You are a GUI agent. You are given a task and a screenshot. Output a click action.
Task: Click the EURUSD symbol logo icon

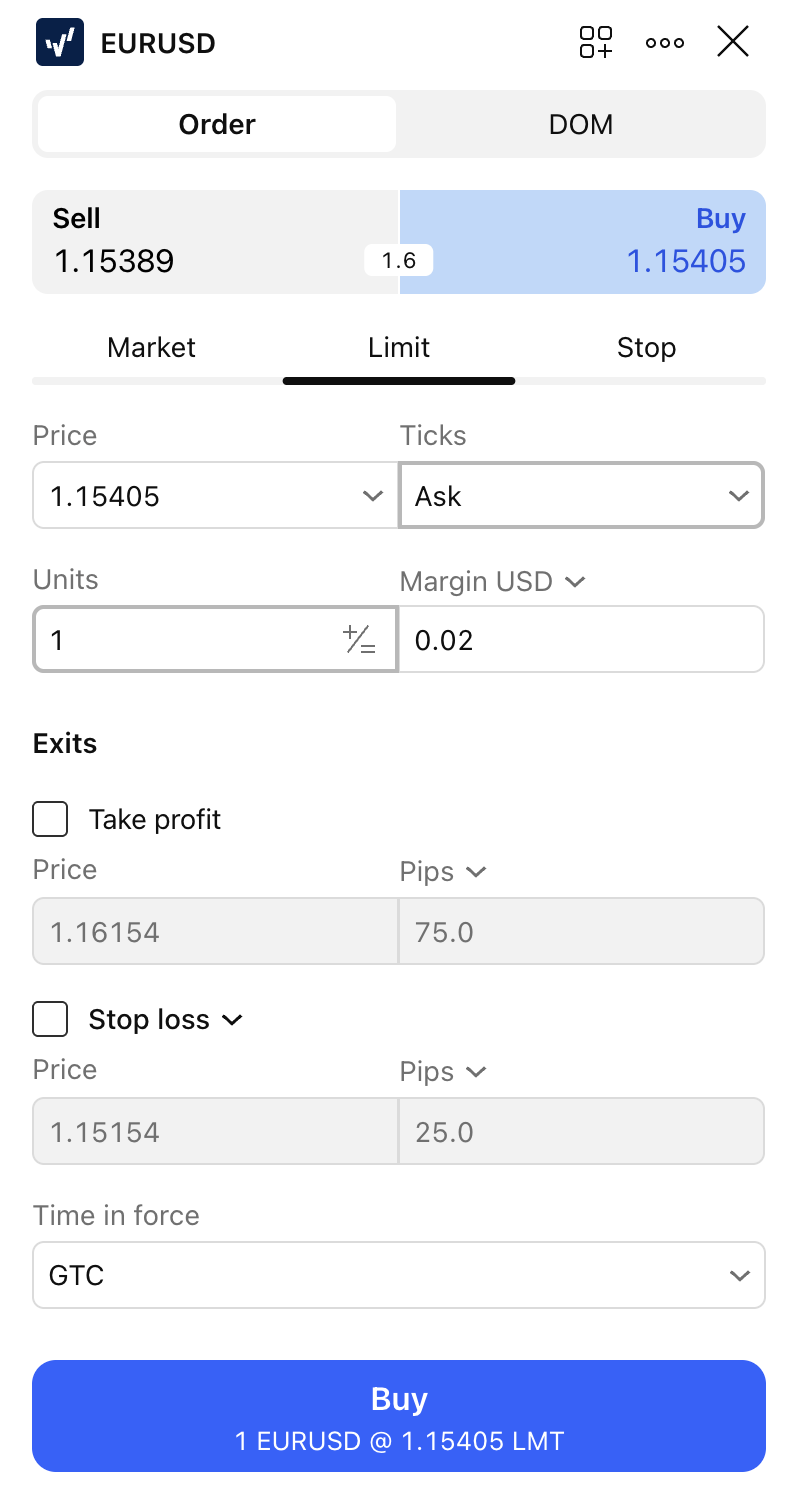pos(60,43)
